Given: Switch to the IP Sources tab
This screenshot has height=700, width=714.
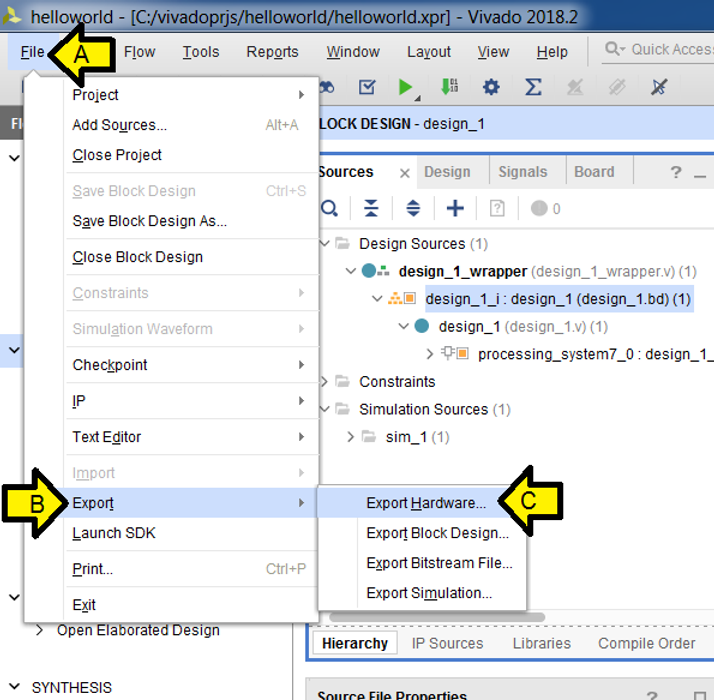Looking at the screenshot, I should [448, 643].
